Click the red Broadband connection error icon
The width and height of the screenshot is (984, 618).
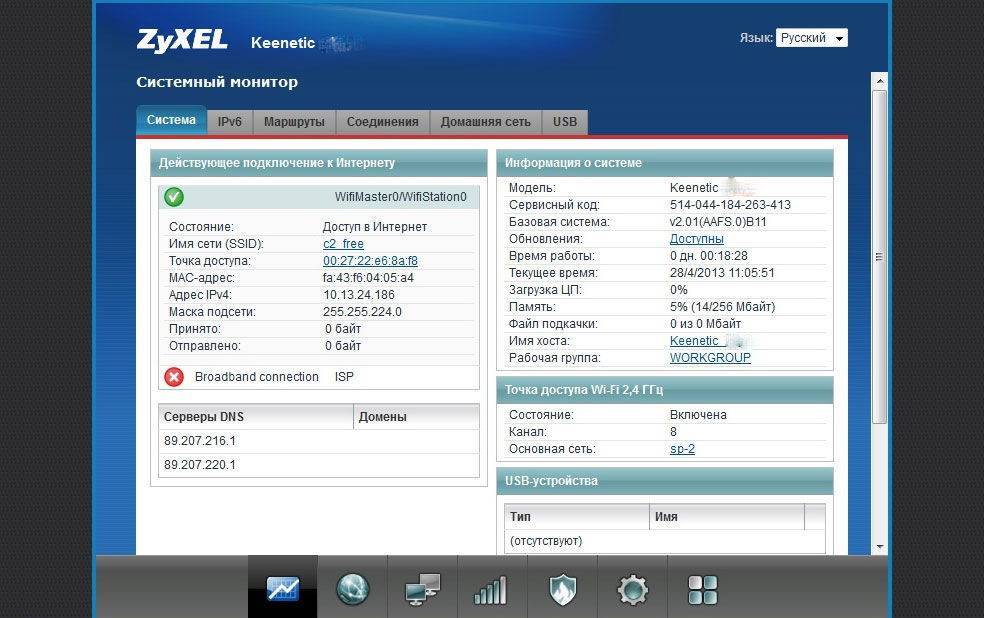click(174, 377)
